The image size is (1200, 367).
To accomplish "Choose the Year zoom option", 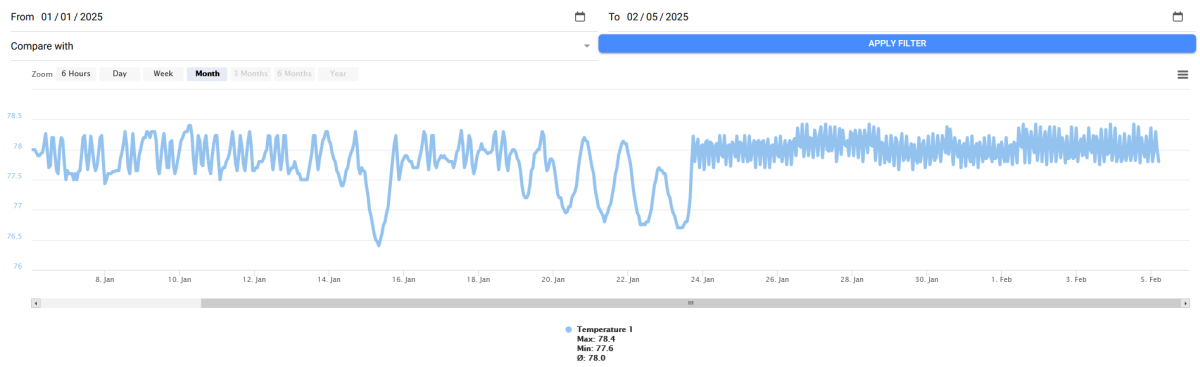I will click(338, 74).
